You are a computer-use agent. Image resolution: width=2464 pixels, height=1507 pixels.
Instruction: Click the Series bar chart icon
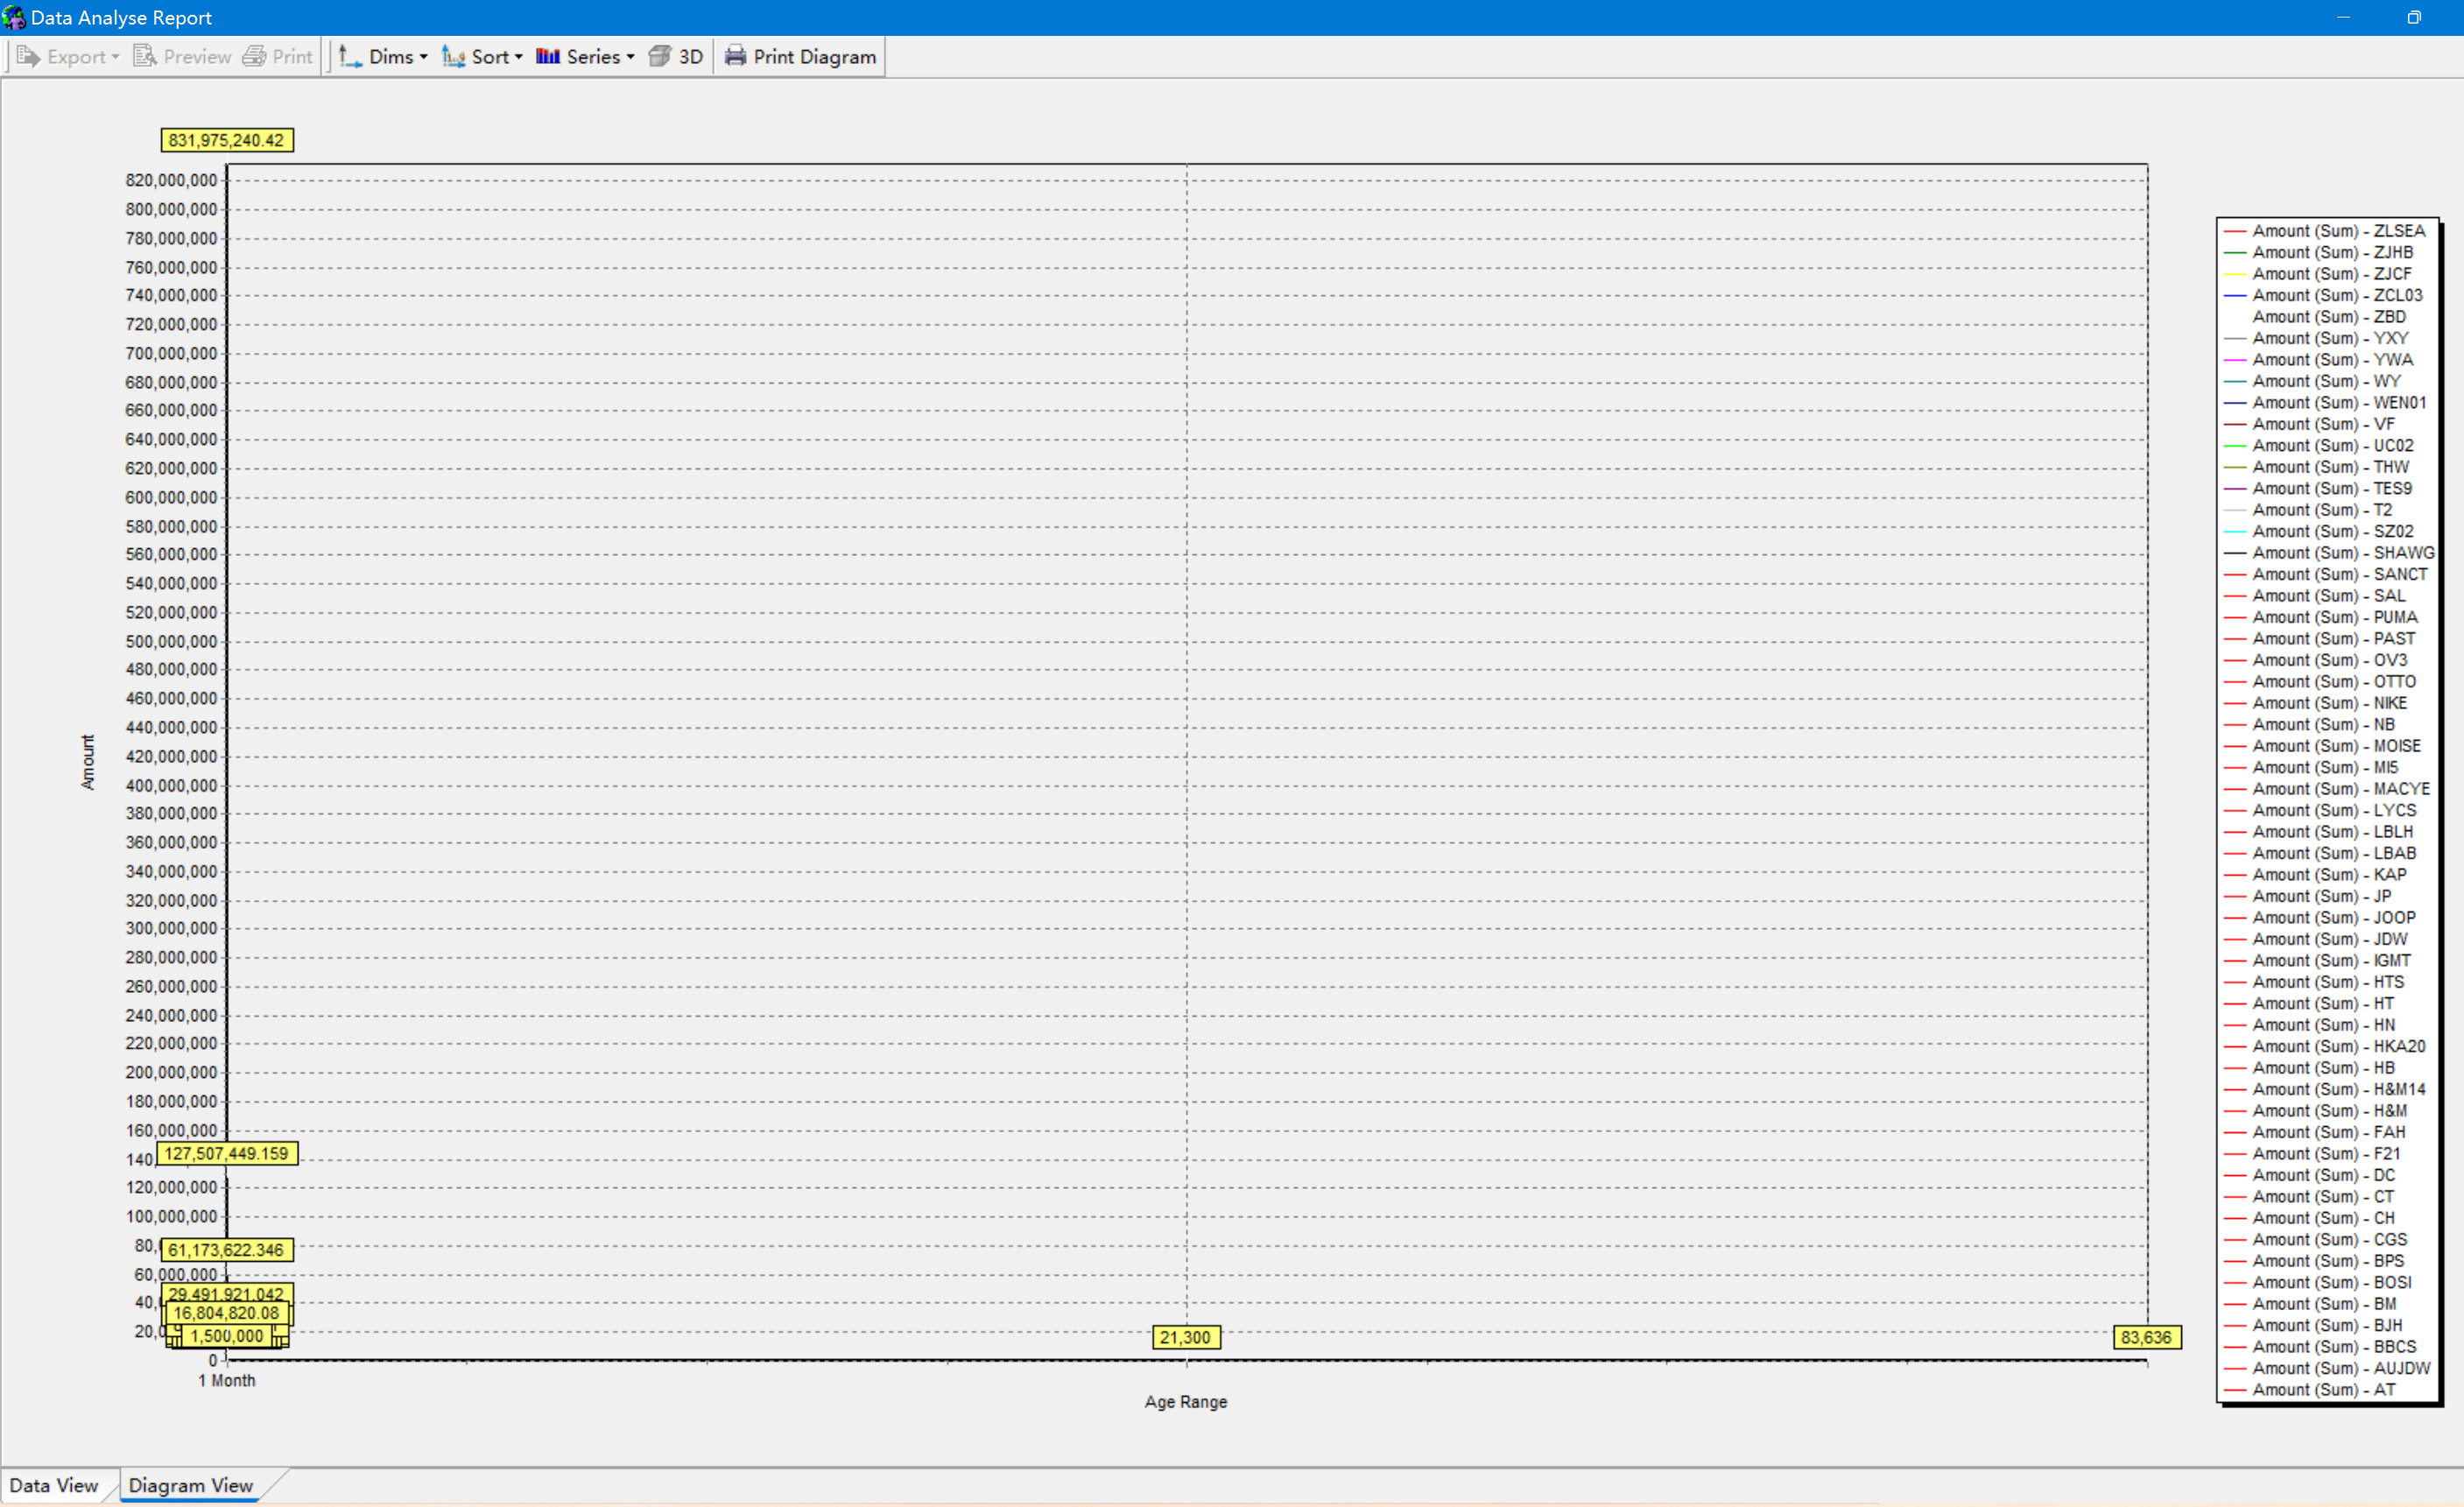click(x=548, y=57)
